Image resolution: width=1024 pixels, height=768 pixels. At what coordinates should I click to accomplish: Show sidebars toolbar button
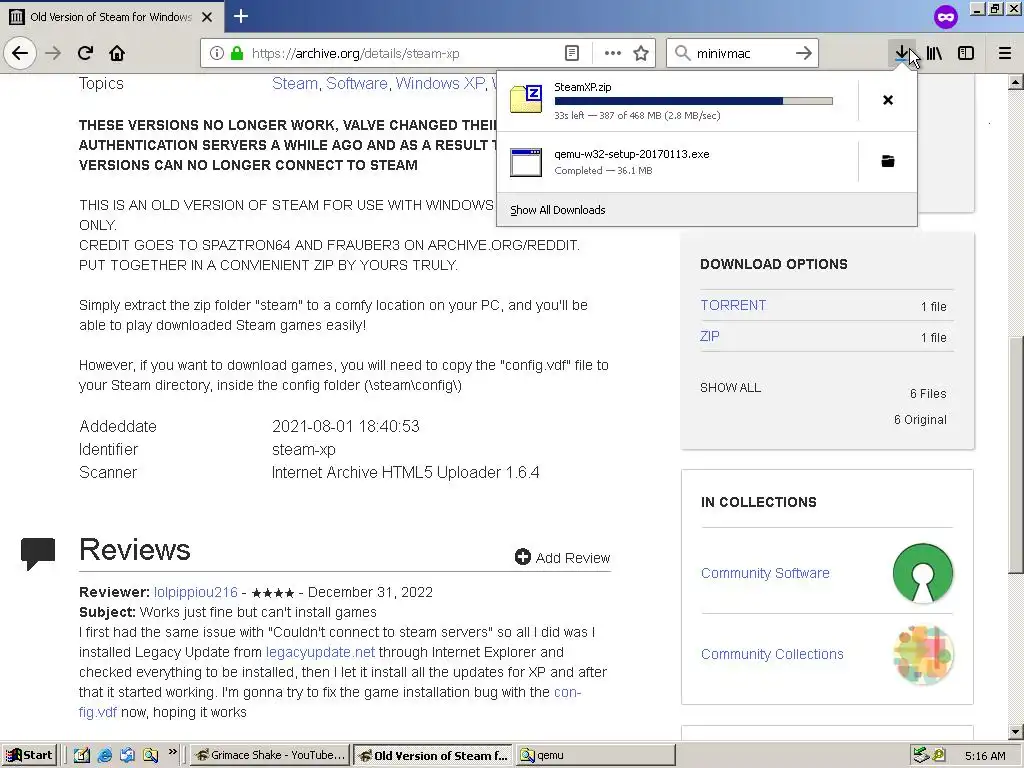[966, 54]
